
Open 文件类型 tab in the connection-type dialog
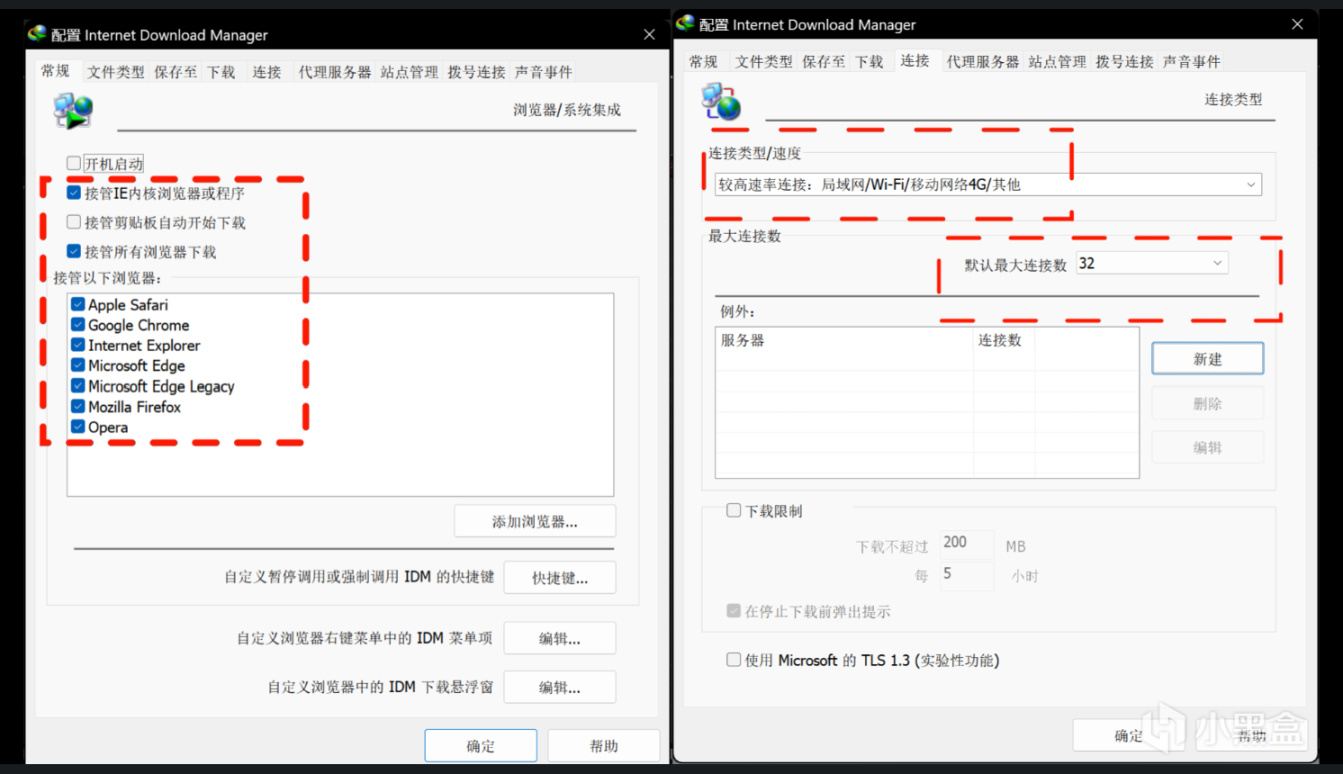coord(764,62)
